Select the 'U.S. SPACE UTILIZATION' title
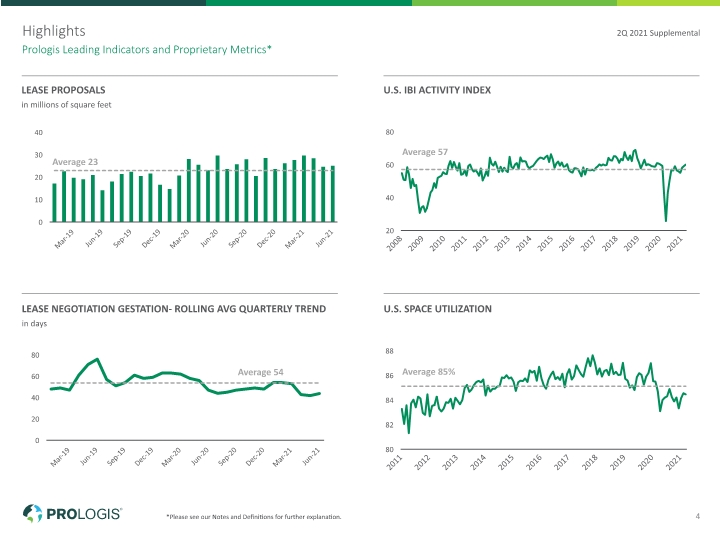The height and width of the screenshot is (540, 720). pyautogui.click(x=438, y=309)
